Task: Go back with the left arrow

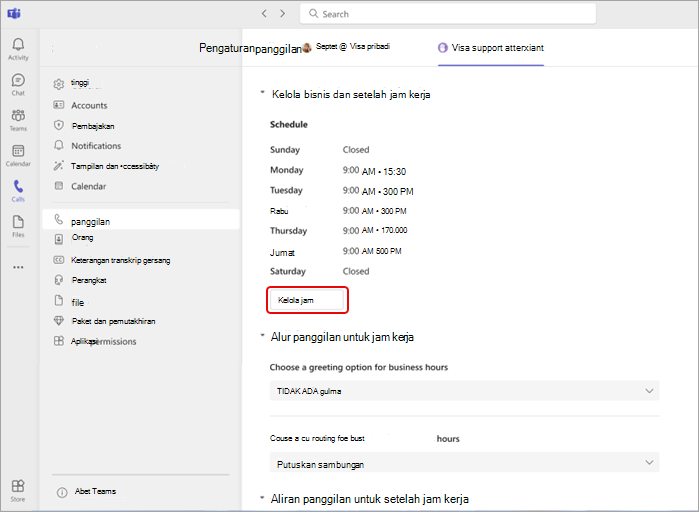Action: tap(264, 14)
